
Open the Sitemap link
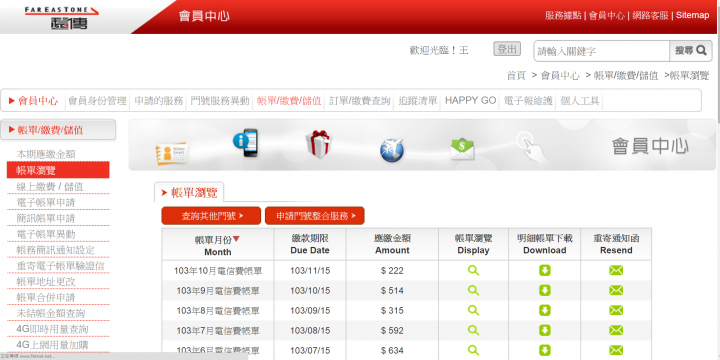pos(692,15)
